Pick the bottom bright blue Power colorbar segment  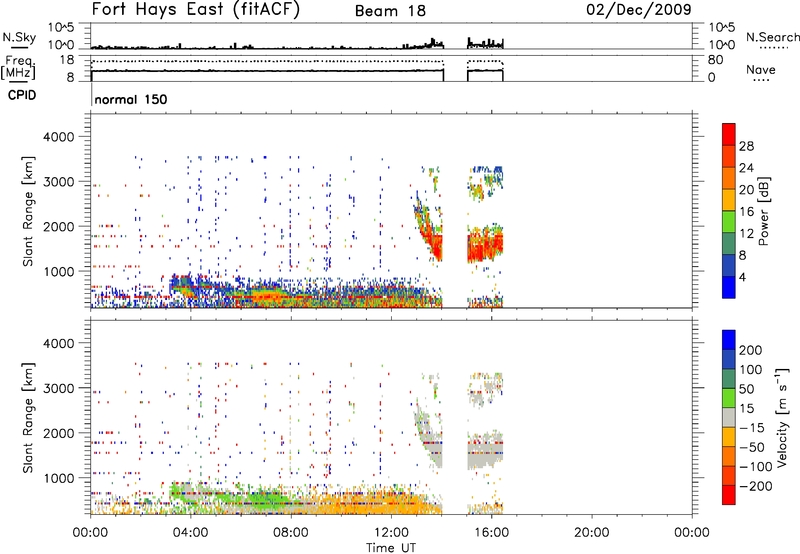729,287
